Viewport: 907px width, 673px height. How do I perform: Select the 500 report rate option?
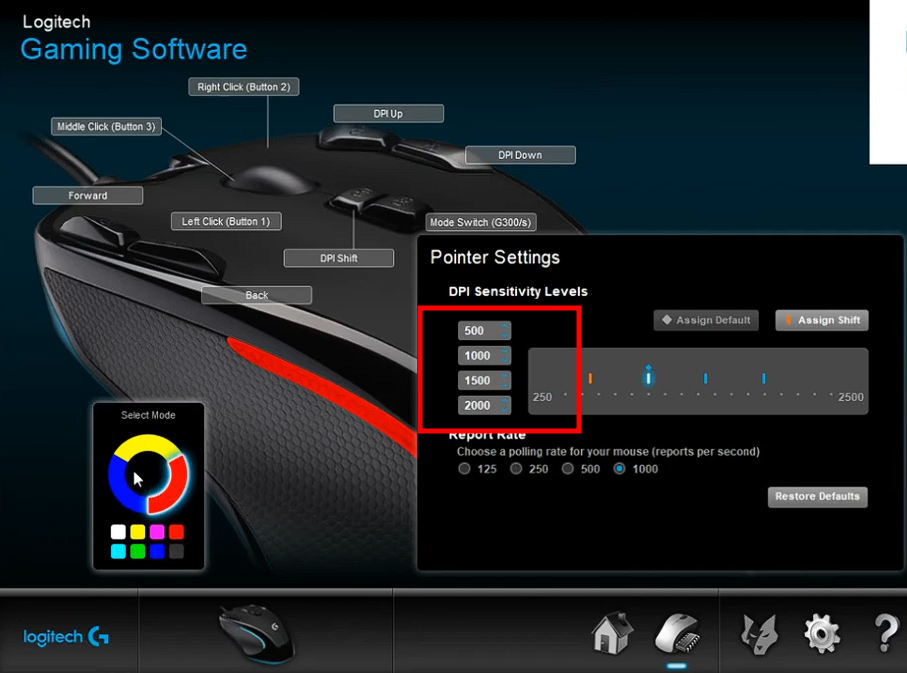(567, 469)
